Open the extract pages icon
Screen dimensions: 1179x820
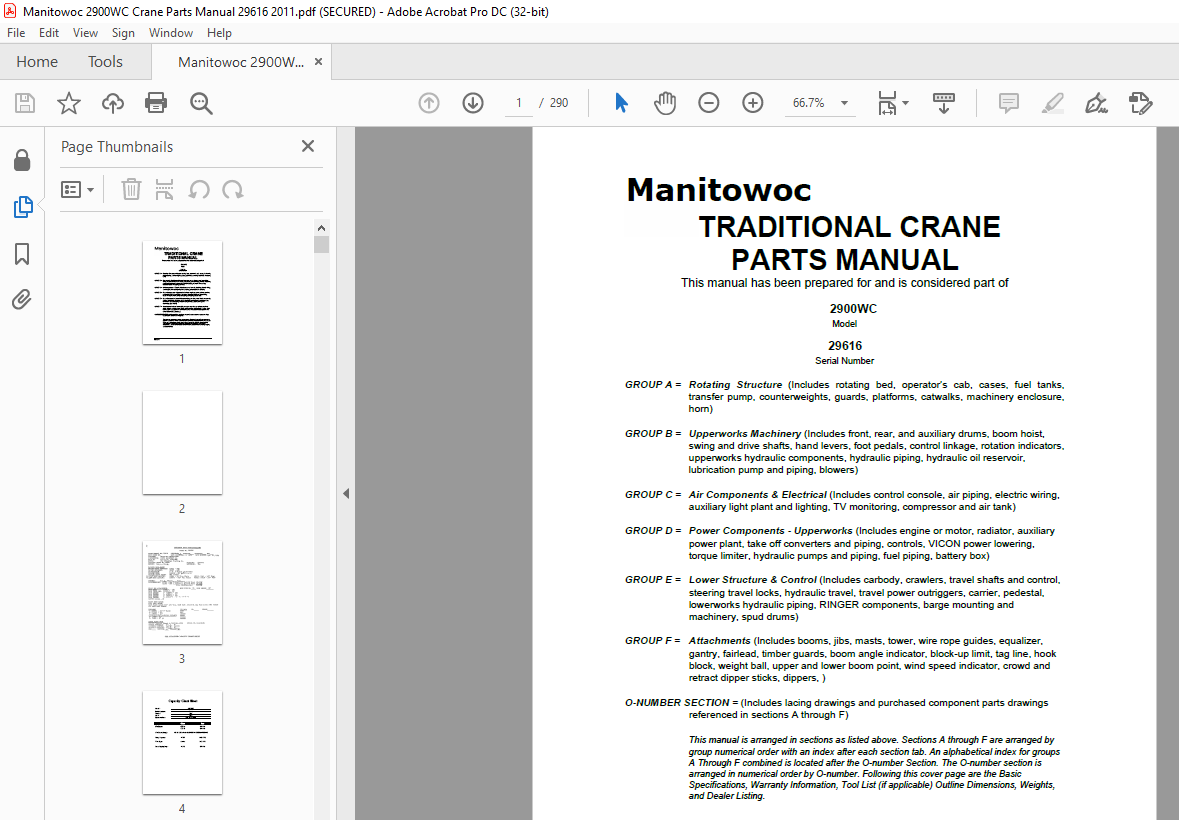tap(164, 189)
